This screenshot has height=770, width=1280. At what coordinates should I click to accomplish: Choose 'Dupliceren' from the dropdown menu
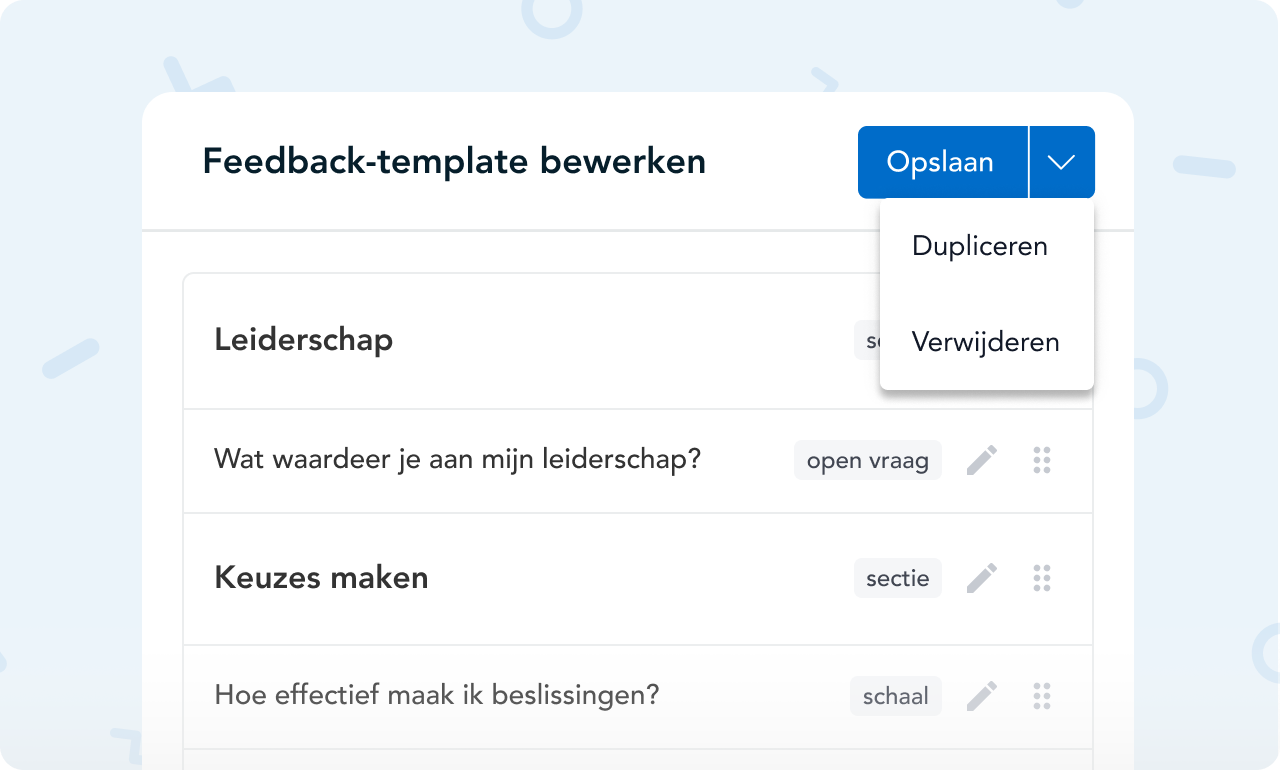[979, 247]
